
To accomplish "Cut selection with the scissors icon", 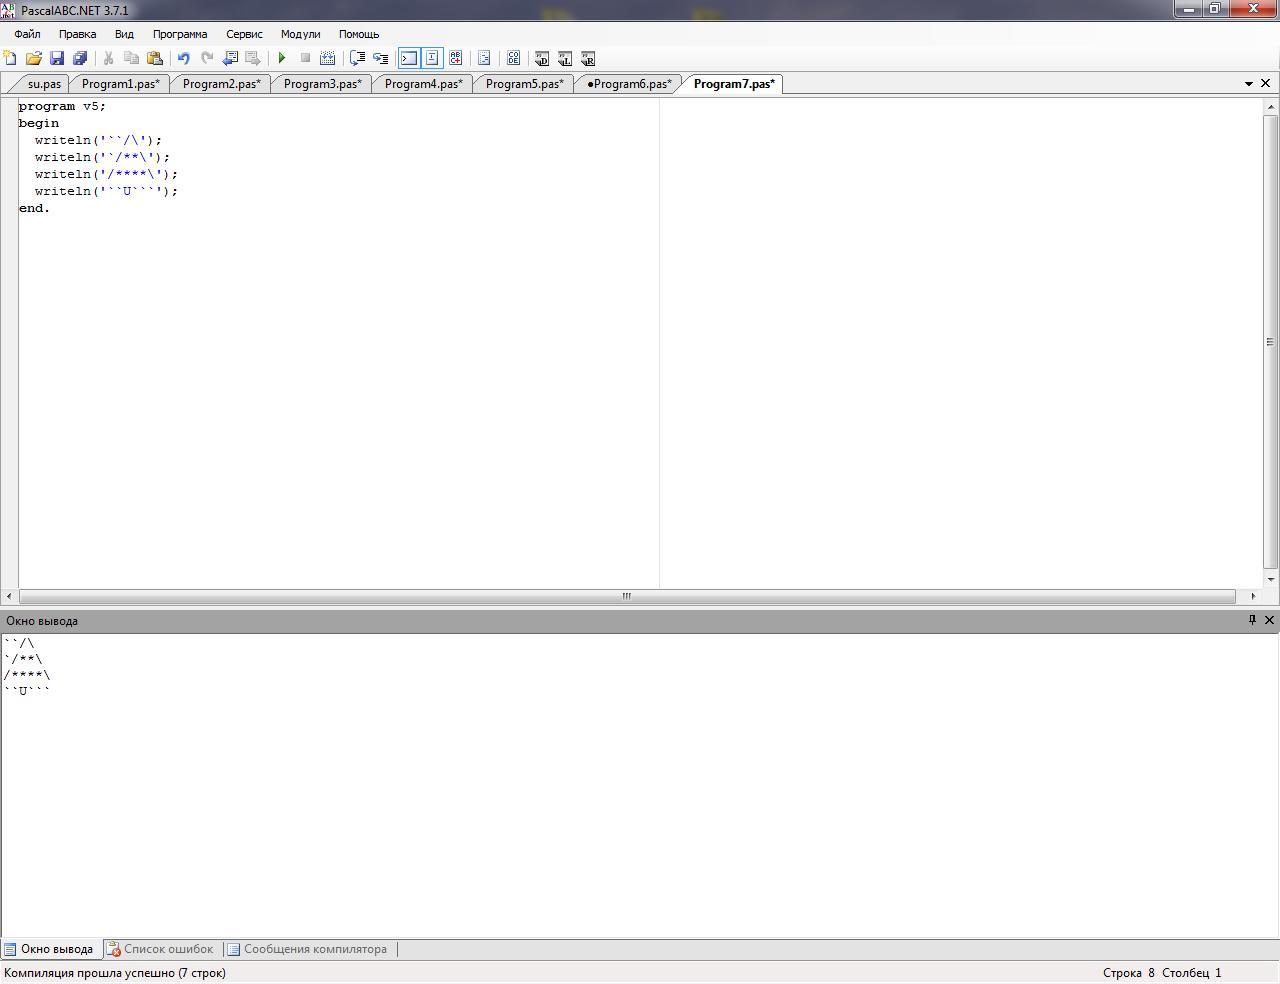I will coord(108,58).
